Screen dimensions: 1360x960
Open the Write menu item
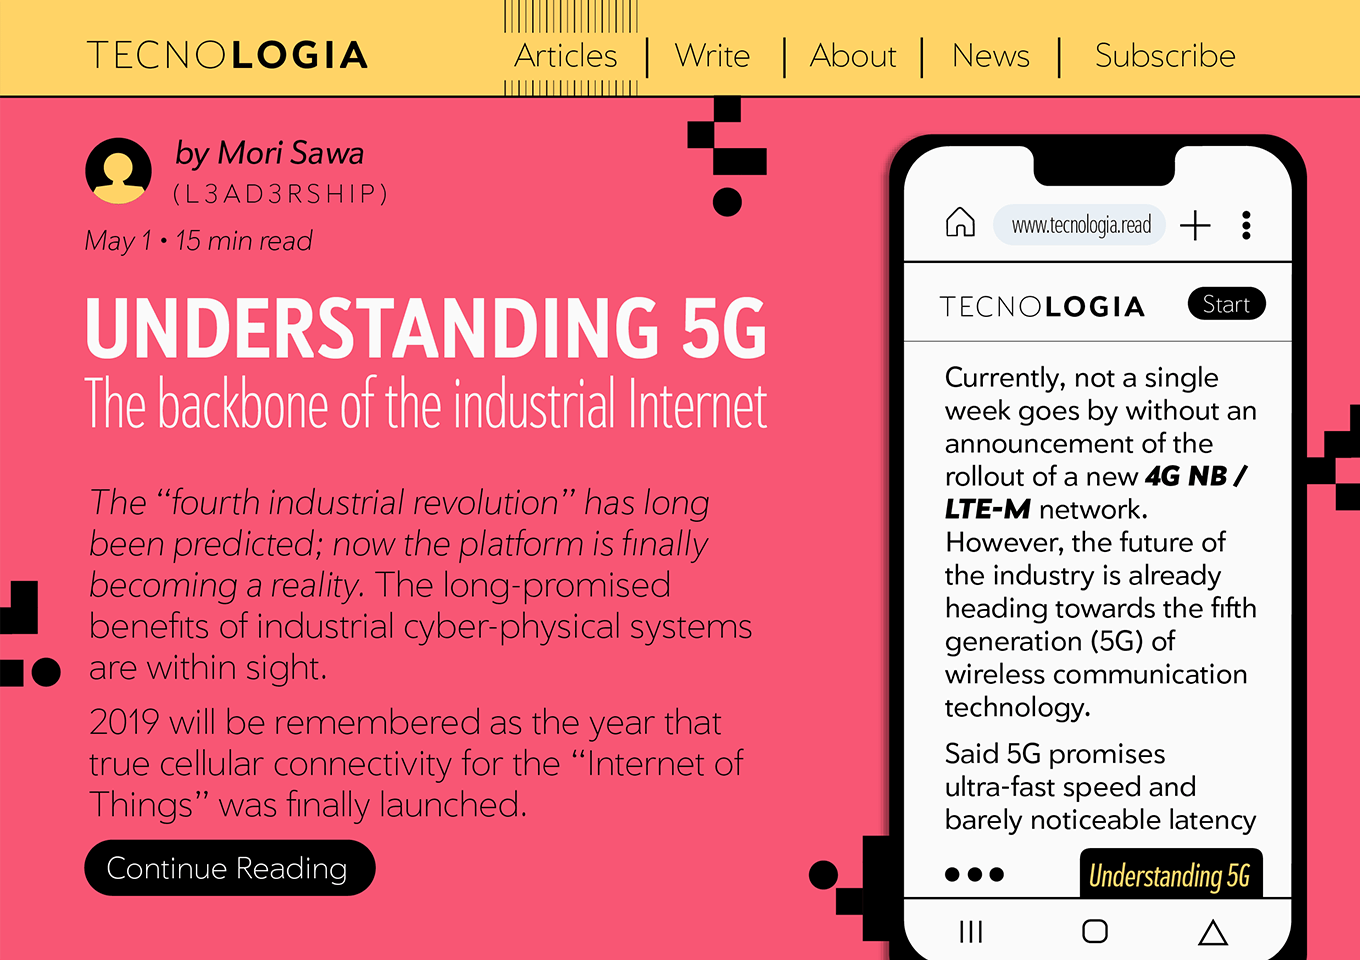pos(712,56)
